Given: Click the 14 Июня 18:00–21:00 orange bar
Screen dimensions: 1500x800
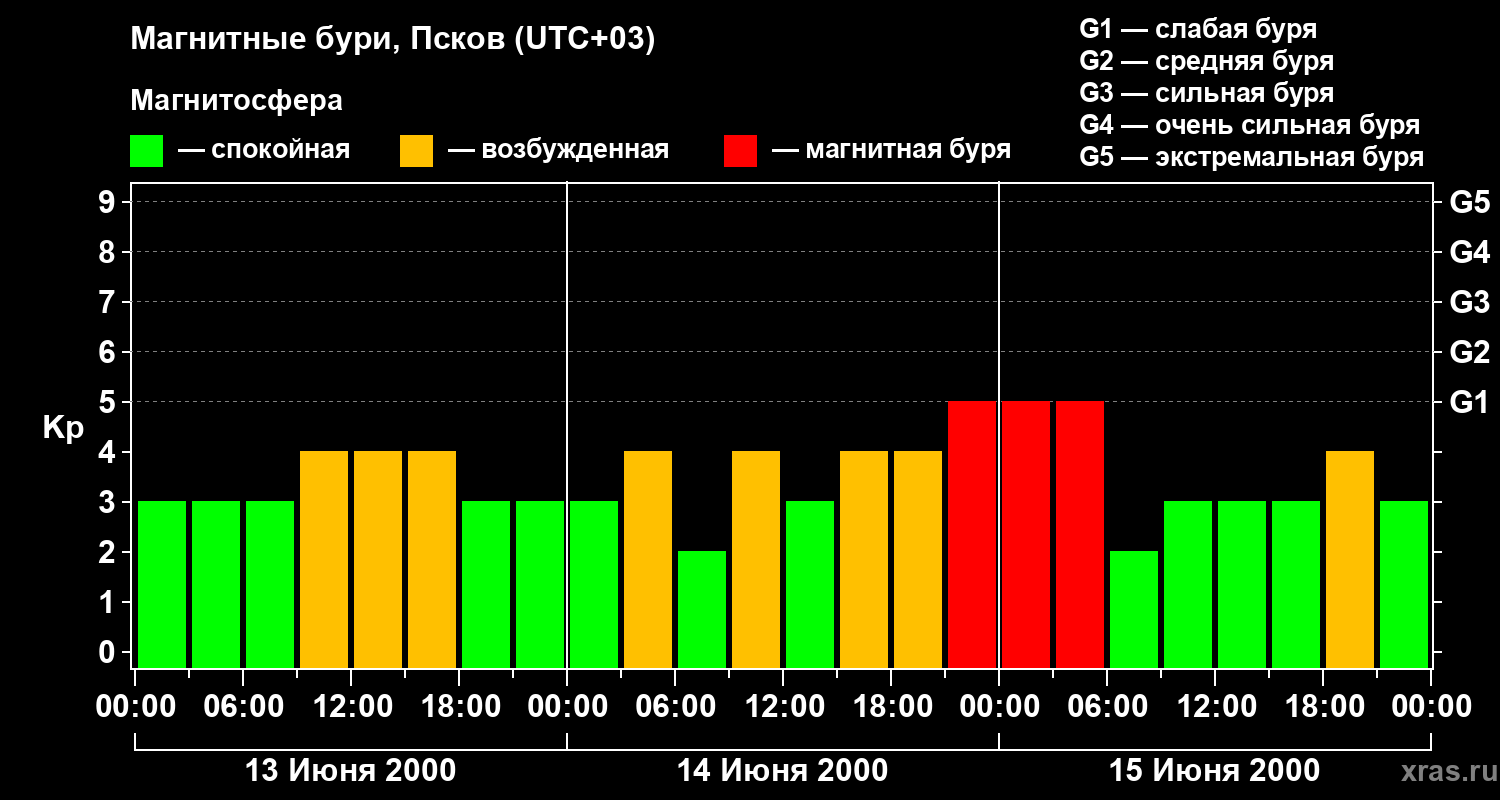Looking at the screenshot, I should (x=918, y=559).
